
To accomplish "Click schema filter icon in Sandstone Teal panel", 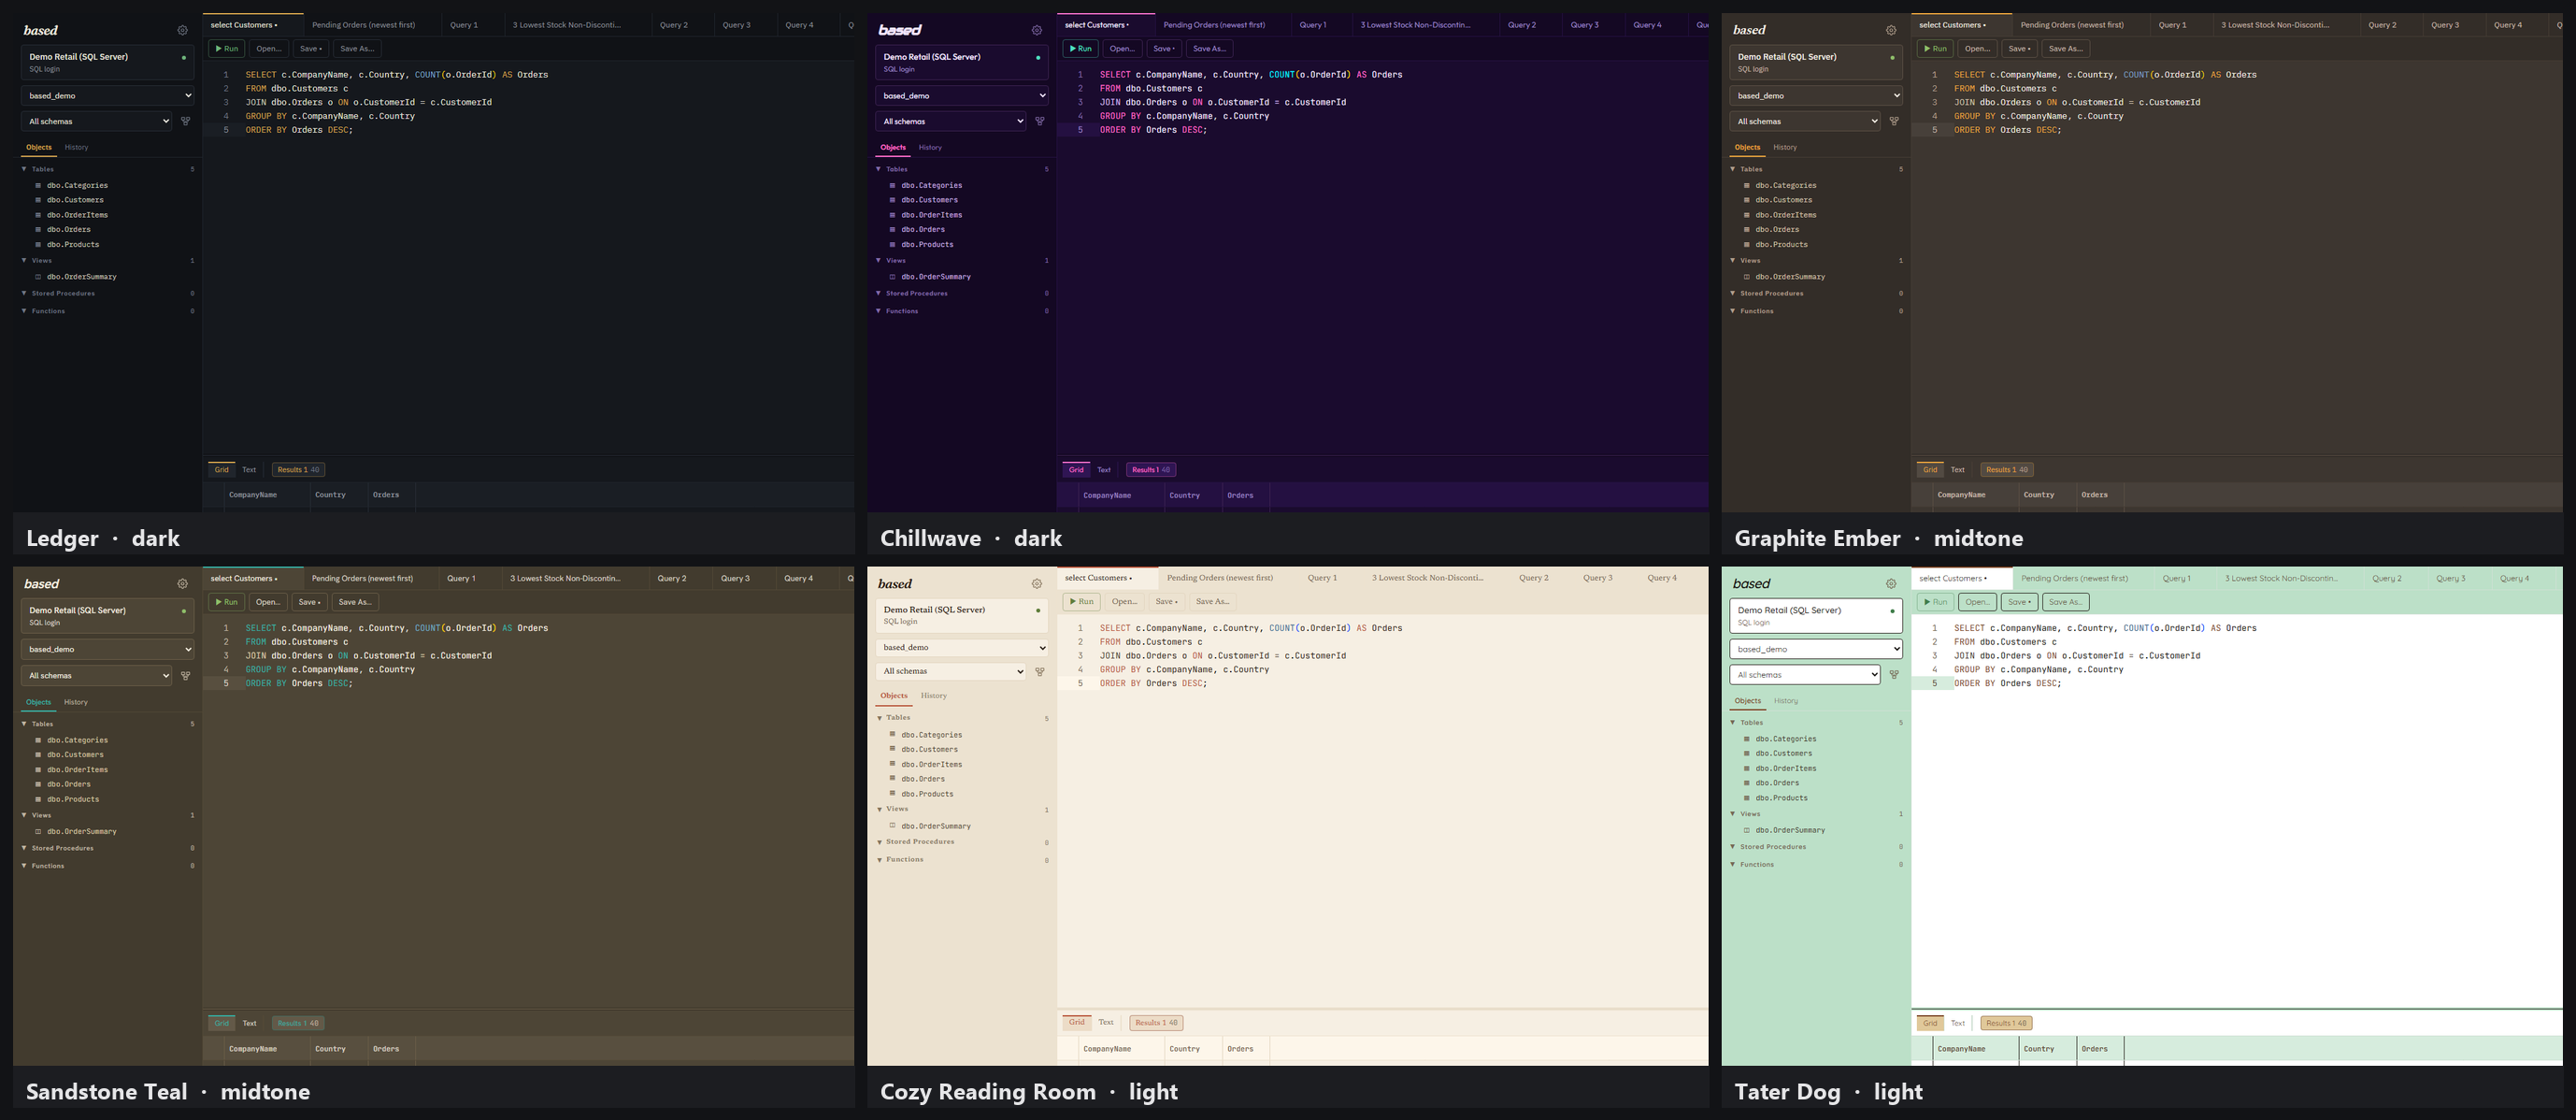I will pos(185,676).
